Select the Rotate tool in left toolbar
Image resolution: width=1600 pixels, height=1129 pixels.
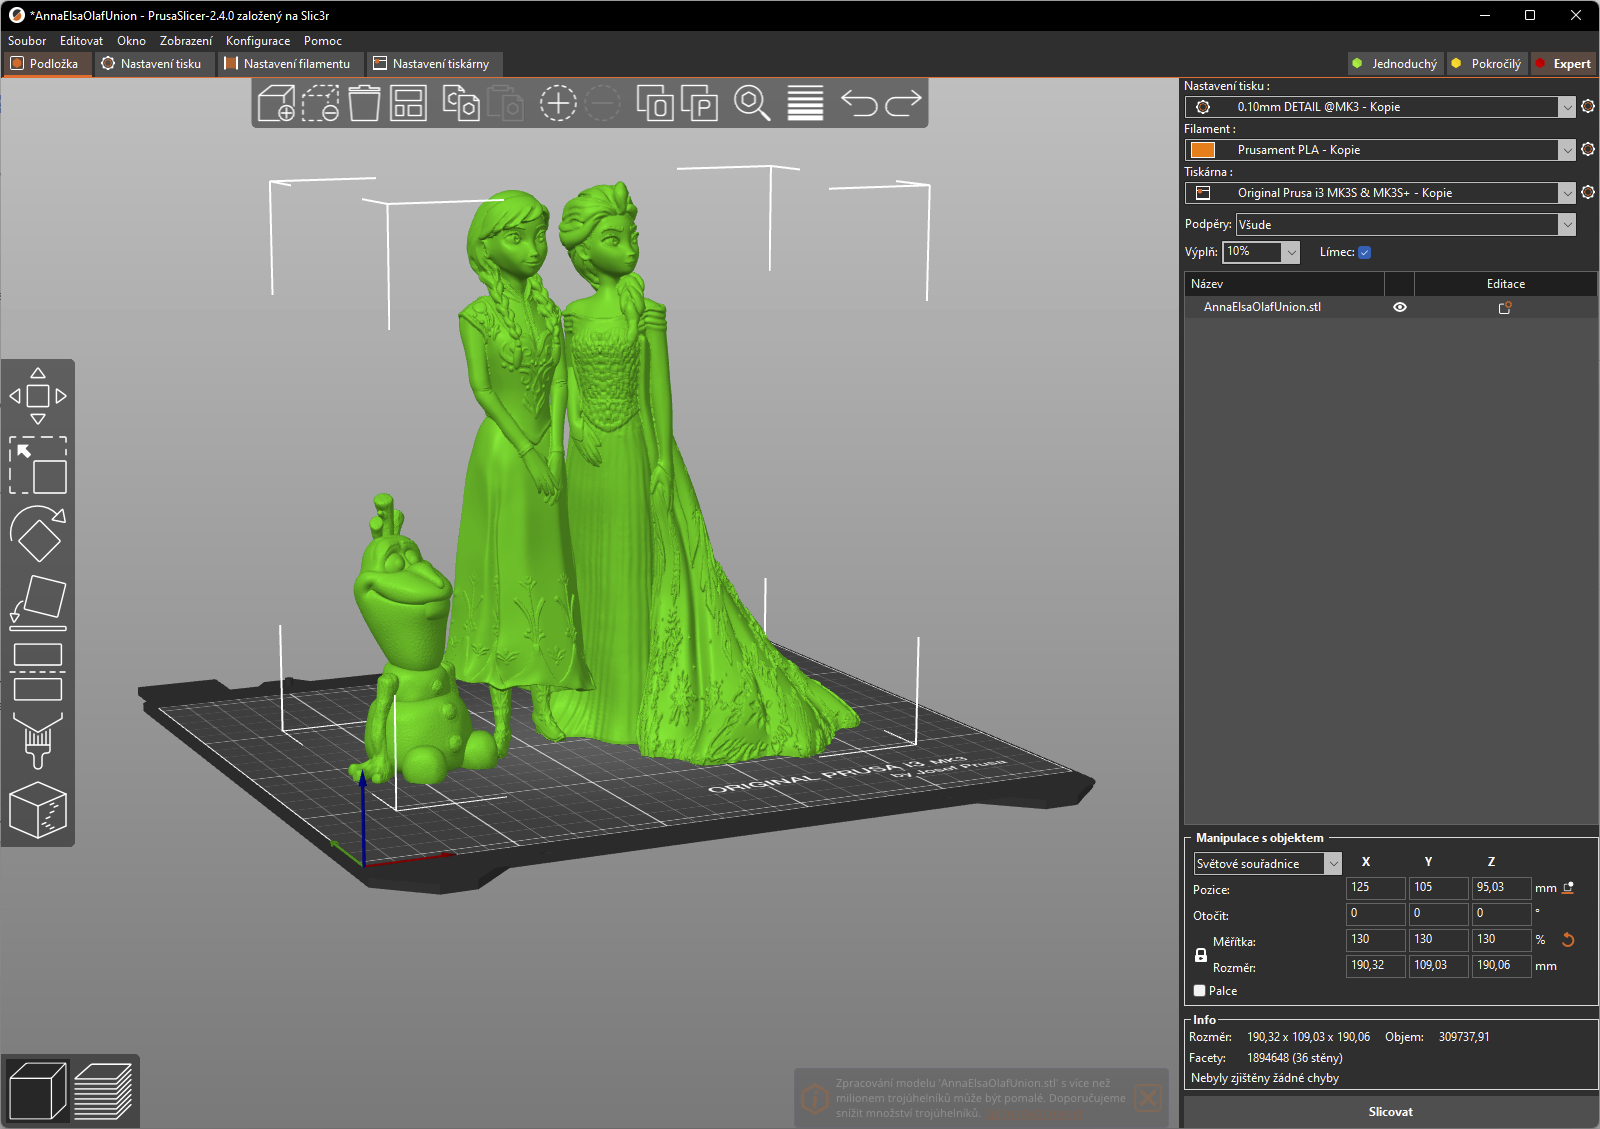pos(38,534)
